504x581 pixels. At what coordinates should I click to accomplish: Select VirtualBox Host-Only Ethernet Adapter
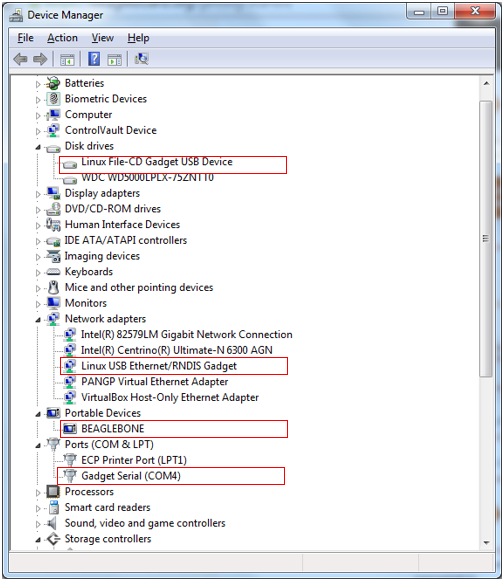(x=170, y=397)
